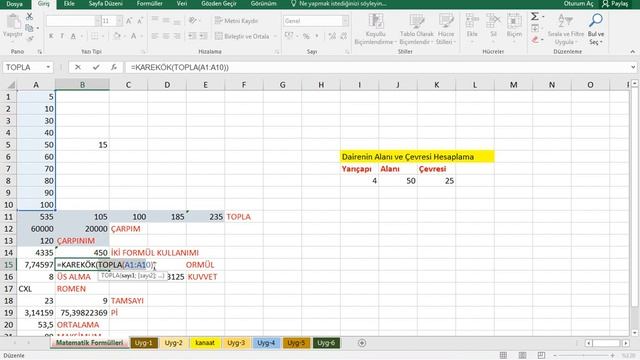Open the Name Box TOPLA dropdown arrow
Image resolution: width=640 pixels, height=360 pixels.
point(48,67)
